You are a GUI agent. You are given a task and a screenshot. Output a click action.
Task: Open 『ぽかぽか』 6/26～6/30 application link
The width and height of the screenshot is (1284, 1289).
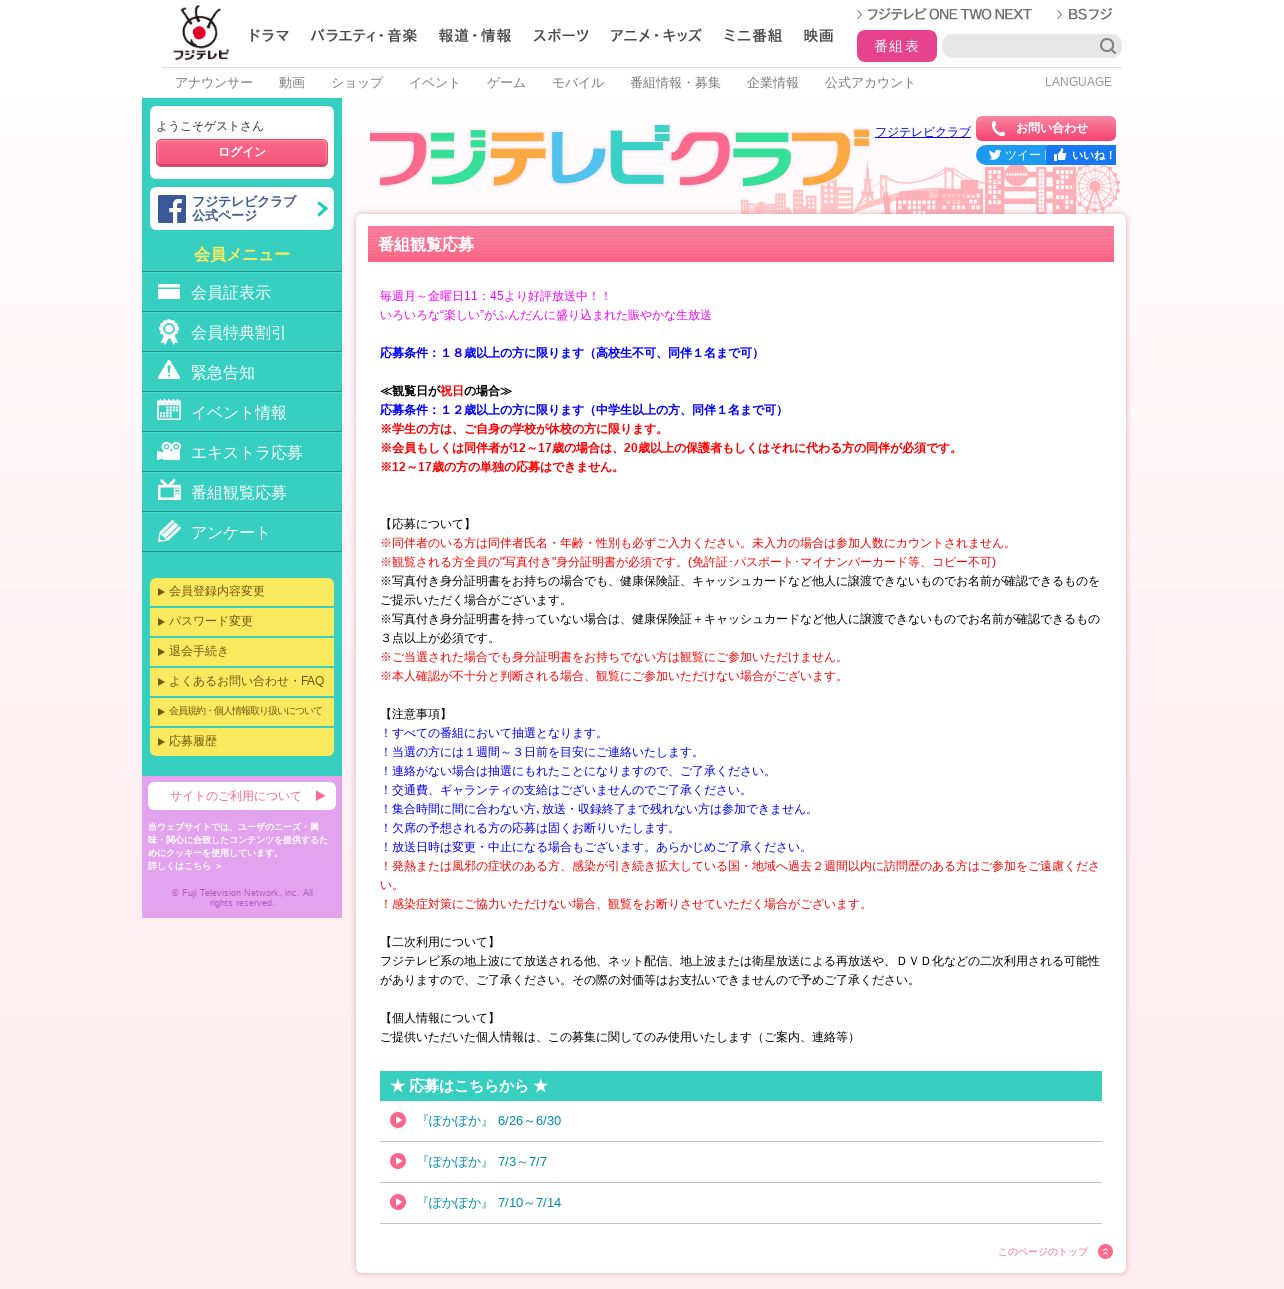point(489,1121)
